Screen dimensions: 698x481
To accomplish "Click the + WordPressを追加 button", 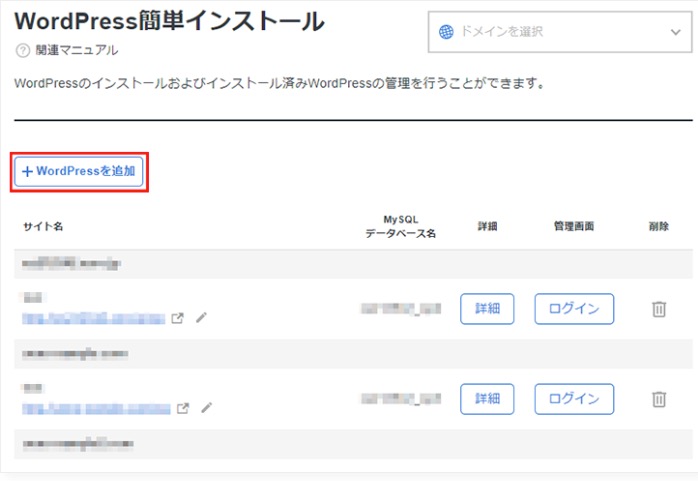I will point(80,172).
